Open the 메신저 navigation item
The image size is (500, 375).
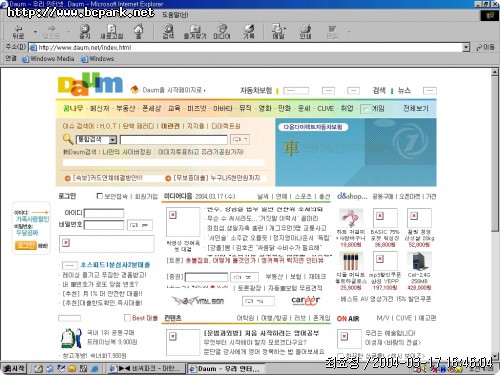(x=100, y=108)
